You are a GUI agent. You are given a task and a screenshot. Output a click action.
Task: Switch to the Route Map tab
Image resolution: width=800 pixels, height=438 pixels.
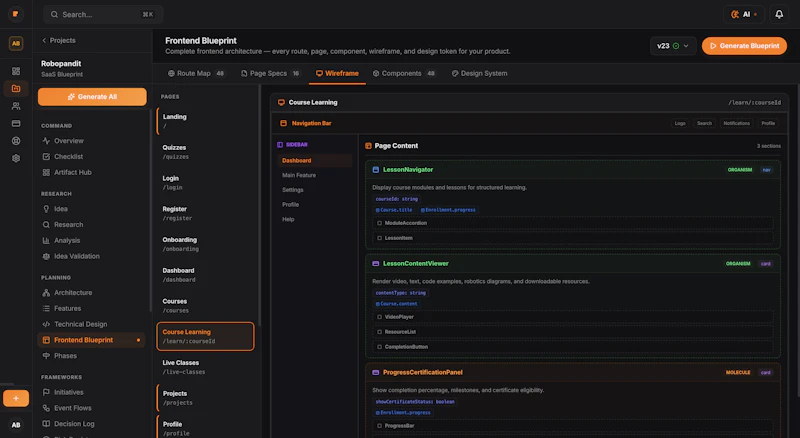point(196,74)
